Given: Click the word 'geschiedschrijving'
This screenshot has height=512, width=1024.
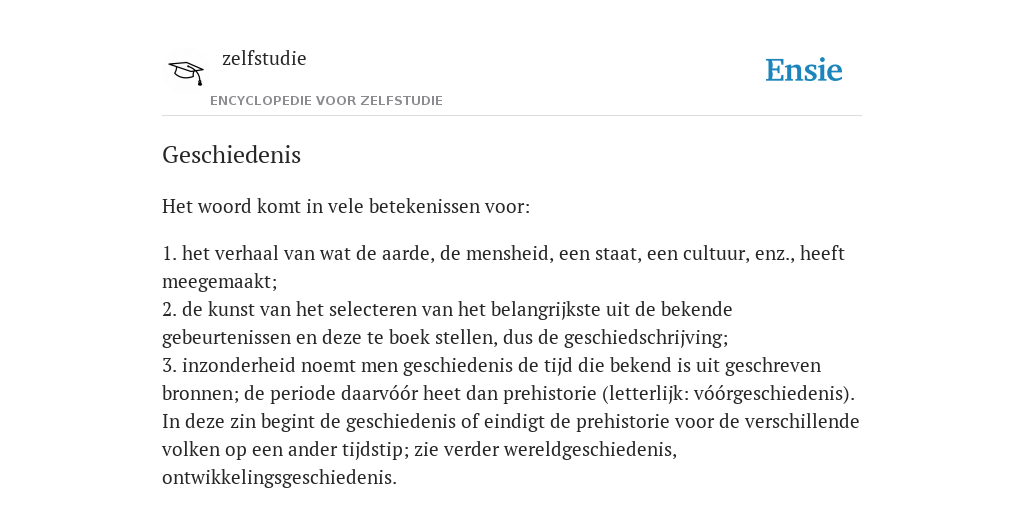Looking at the screenshot, I should click(643, 338).
